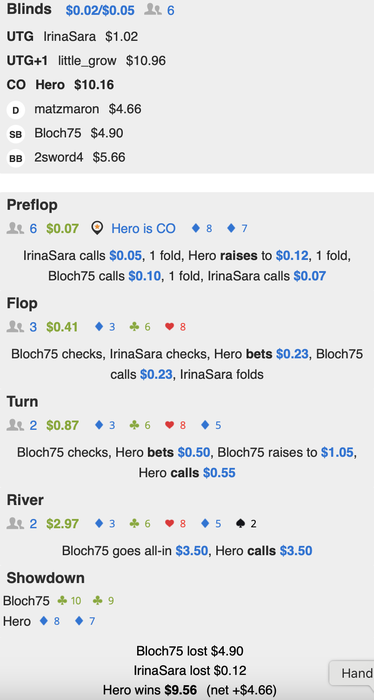Viewport: 374px width, 700px height.
Task: Click the river pot amount $2.97
Action: pyautogui.click(x=62, y=523)
